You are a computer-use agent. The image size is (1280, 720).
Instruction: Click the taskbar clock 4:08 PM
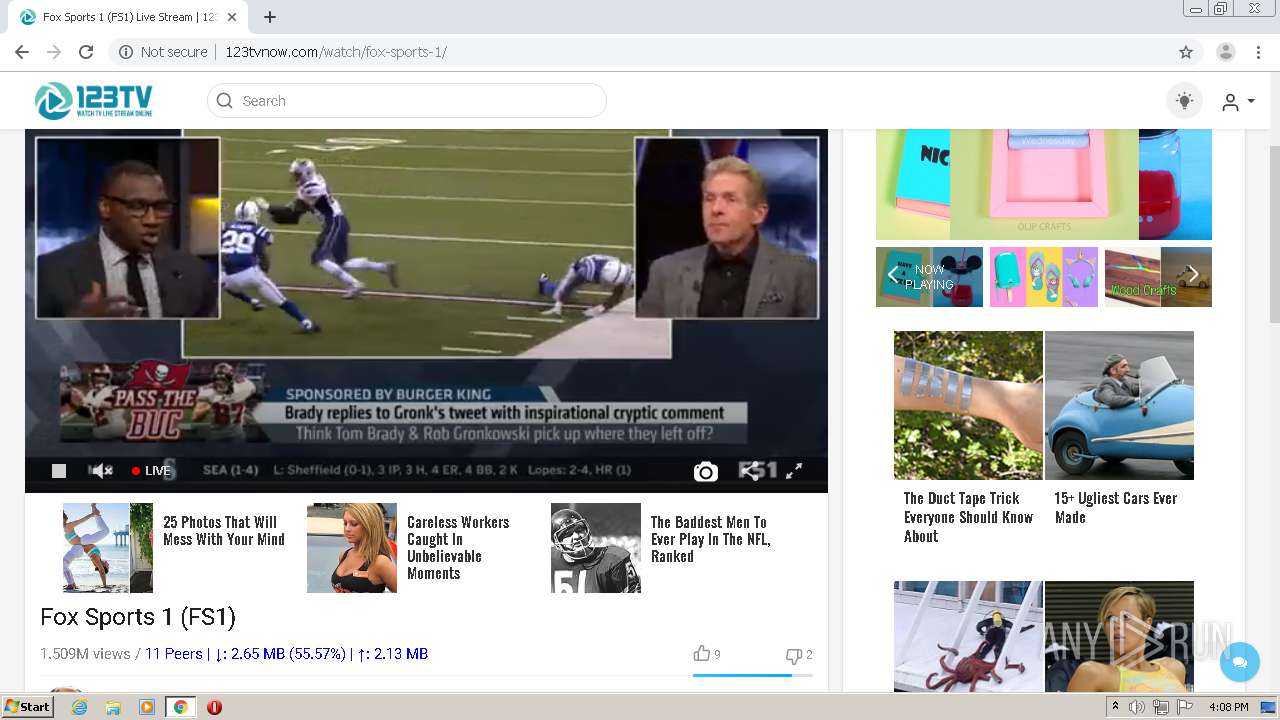click(x=1228, y=707)
